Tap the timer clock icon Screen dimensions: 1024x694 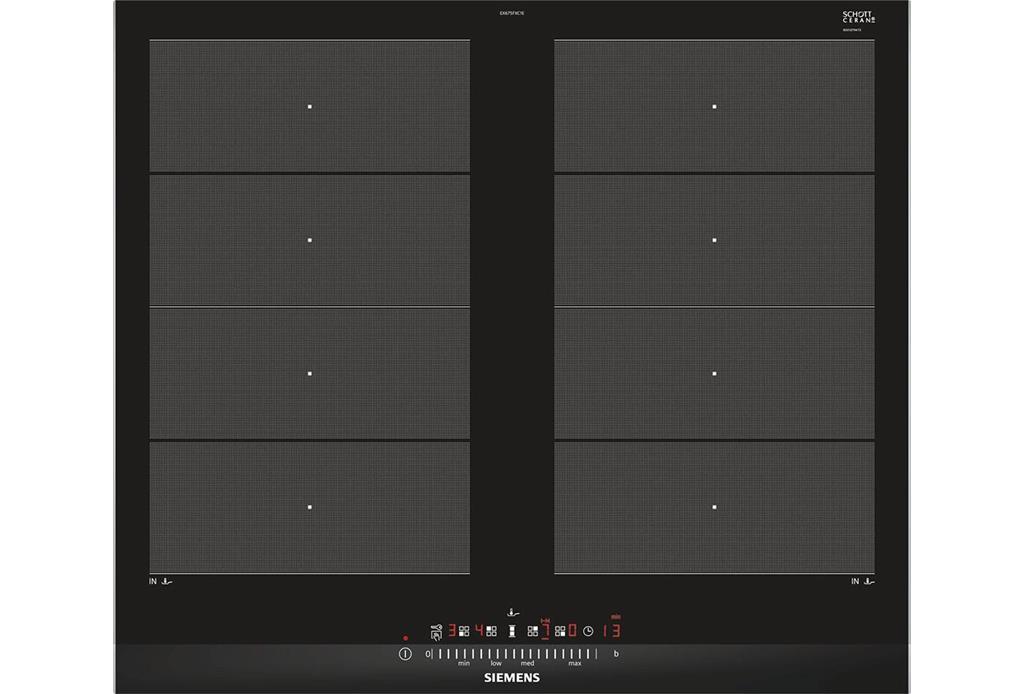coord(588,631)
